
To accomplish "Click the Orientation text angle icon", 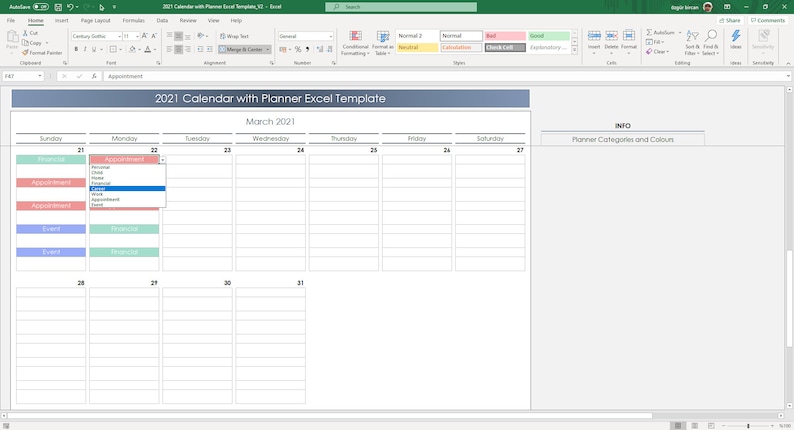I will pyautogui.click(x=201, y=36).
